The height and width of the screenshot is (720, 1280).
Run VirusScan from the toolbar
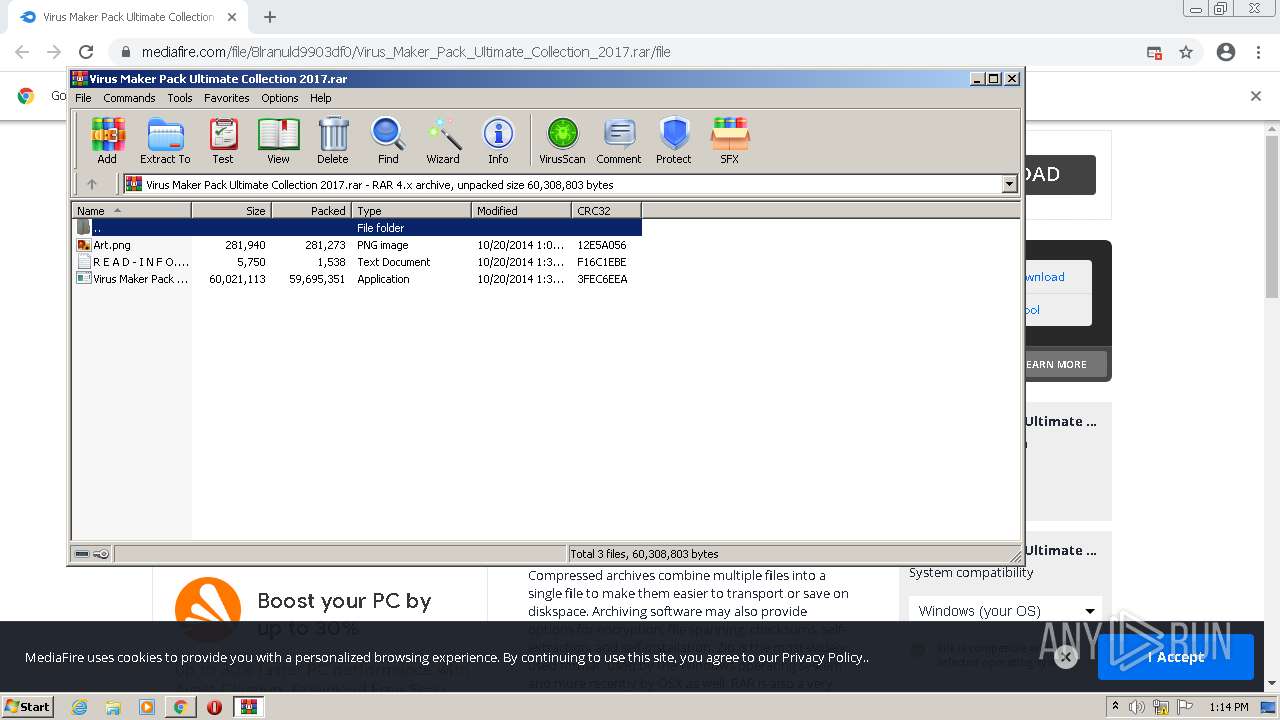pyautogui.click(x=562, y=140)
